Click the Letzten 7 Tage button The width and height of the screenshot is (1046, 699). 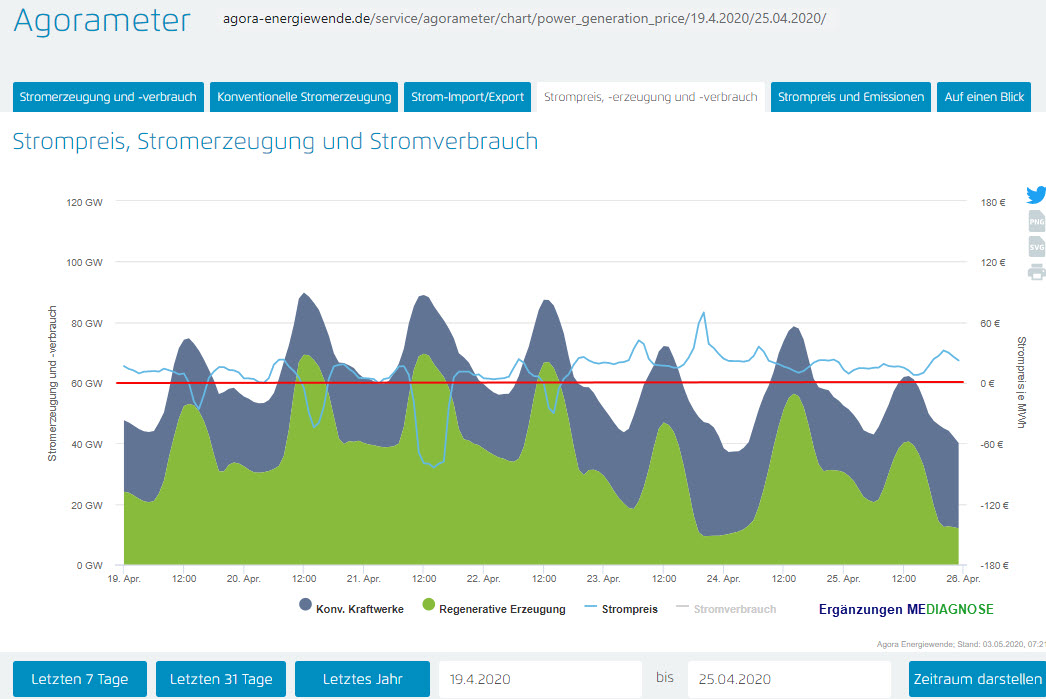pos(79,679)
